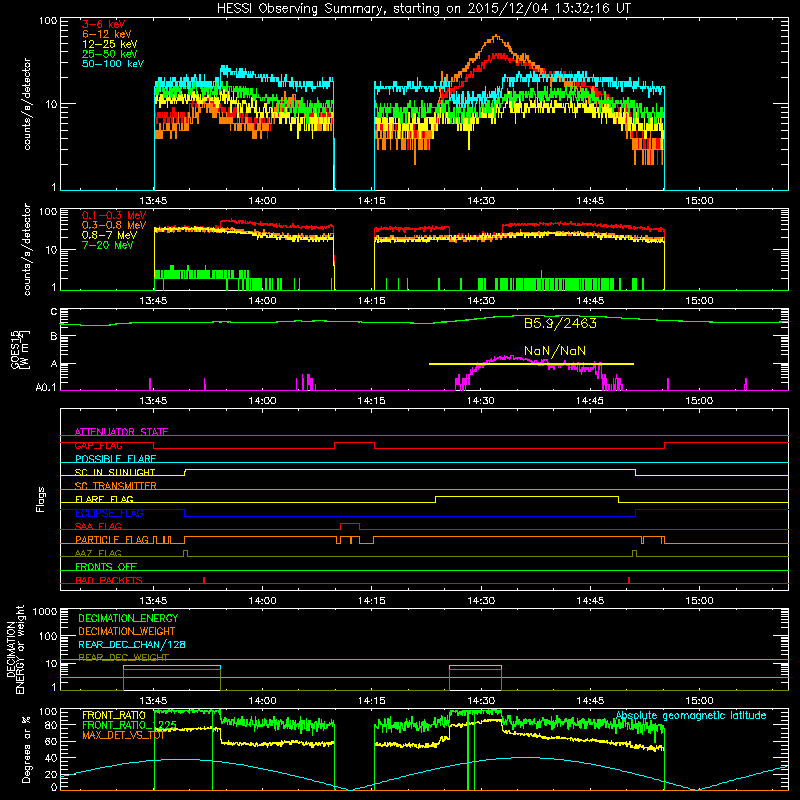
Task: Click the yellow flare interval bar in GOES panel
Action: (x=531, y=364)
